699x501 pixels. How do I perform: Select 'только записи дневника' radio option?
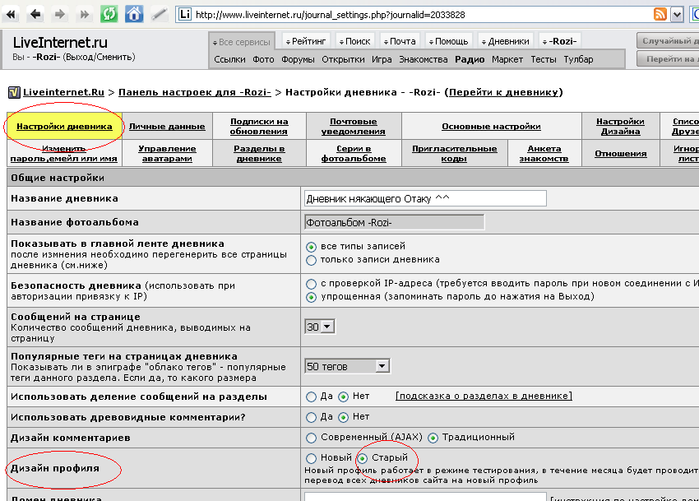(311, 260)
